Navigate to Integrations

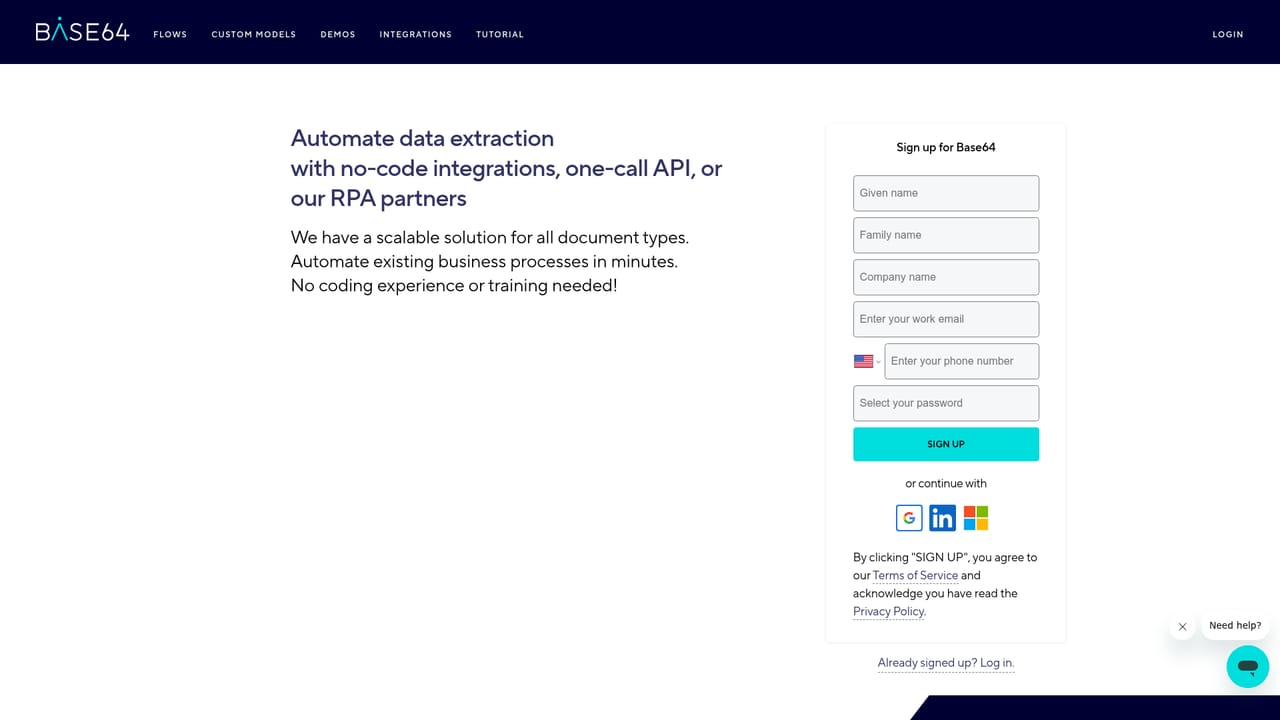pyautogui.click(x=415, y=34)
